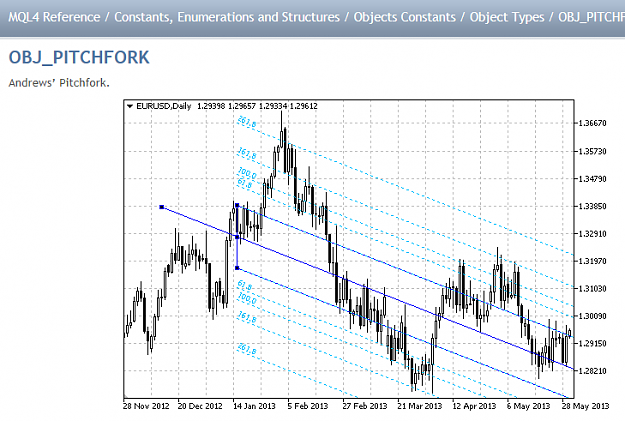Click the 12 Apr 2013 date label

pos(474,406)
